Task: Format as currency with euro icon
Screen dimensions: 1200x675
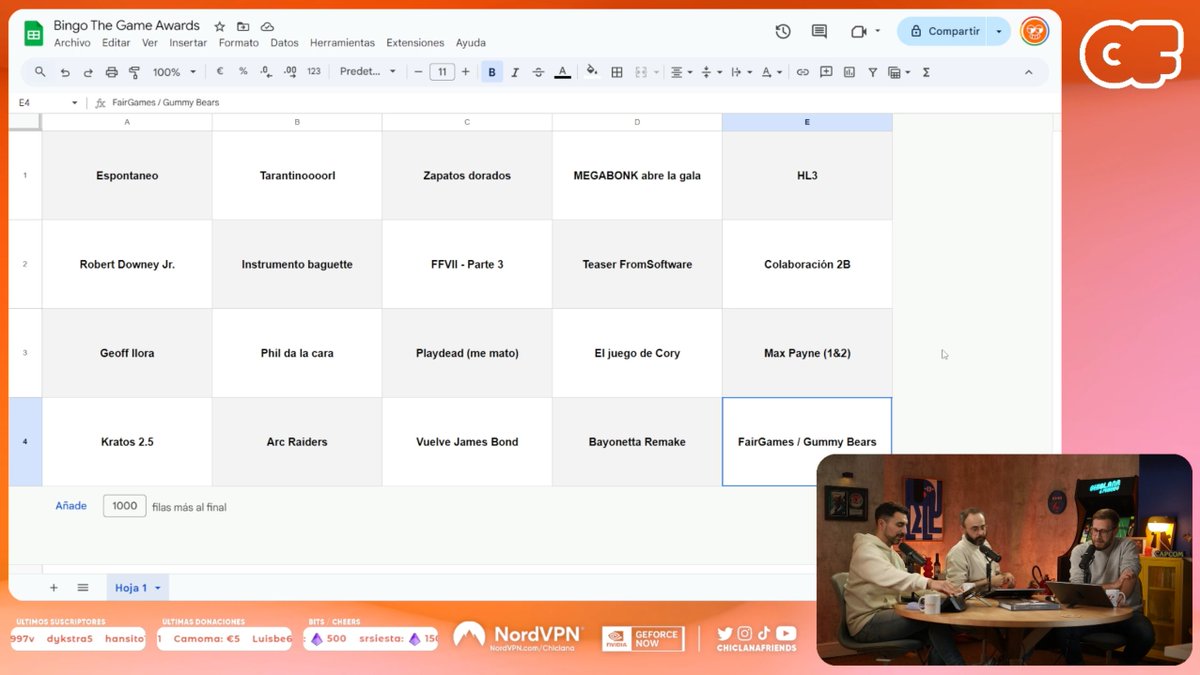Action: point(220,72)
